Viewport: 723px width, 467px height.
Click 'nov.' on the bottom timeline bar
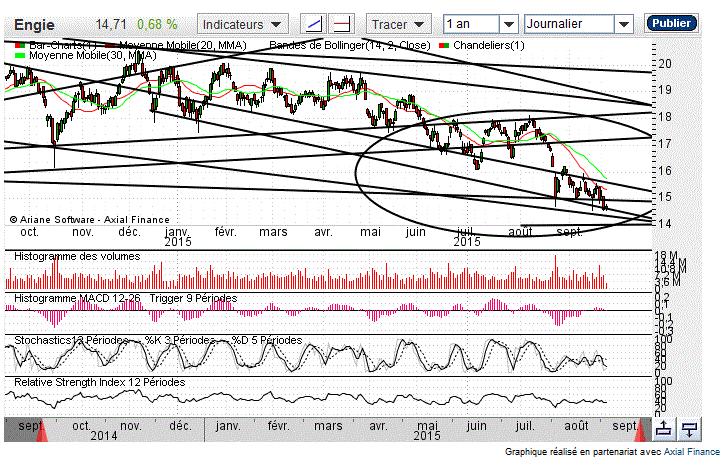coord(130,426)
